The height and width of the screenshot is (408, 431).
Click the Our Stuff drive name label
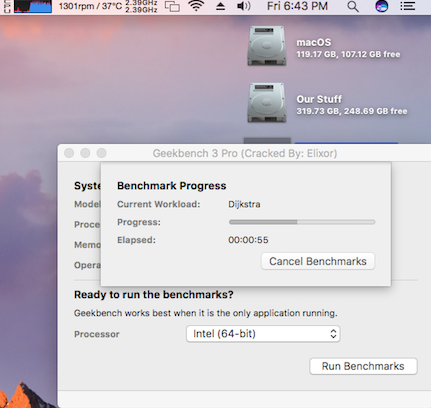[x=319, y=99]
